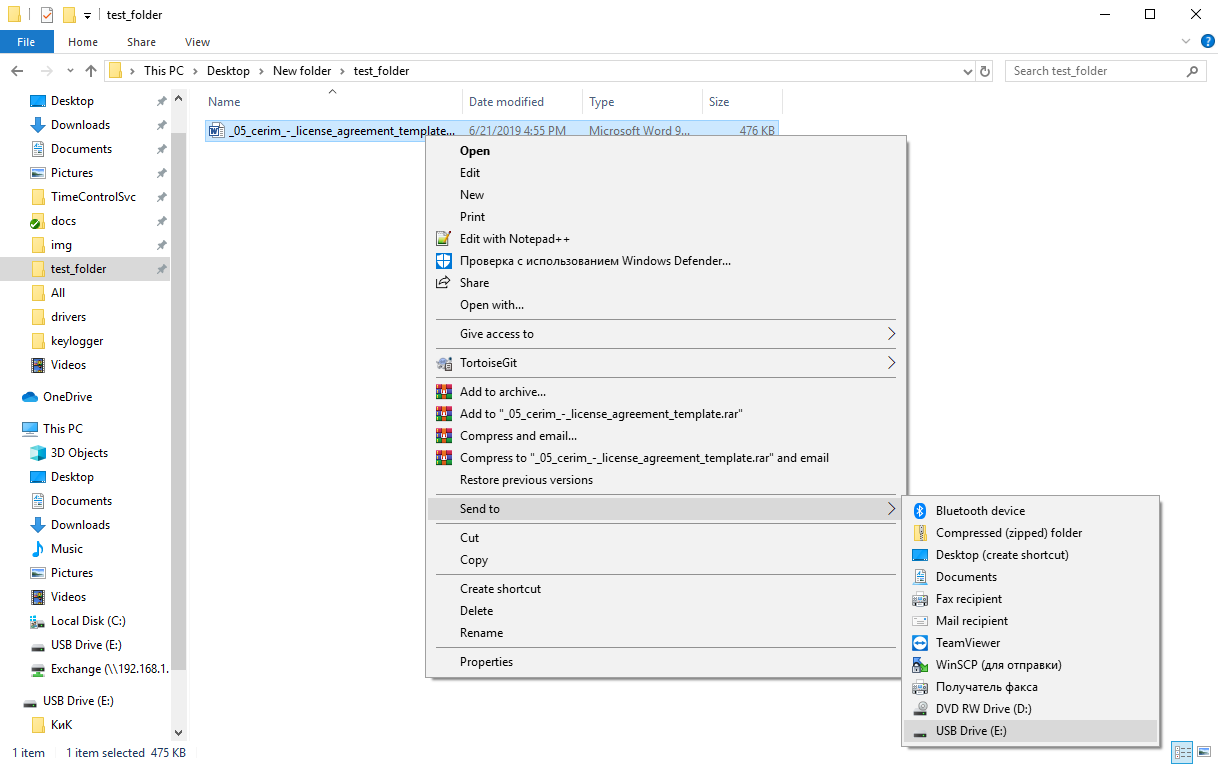Viewport: 1218px width, 764px height.
Task: Click the Compressed (zipped) folder icon
Action: coord(920,533)
